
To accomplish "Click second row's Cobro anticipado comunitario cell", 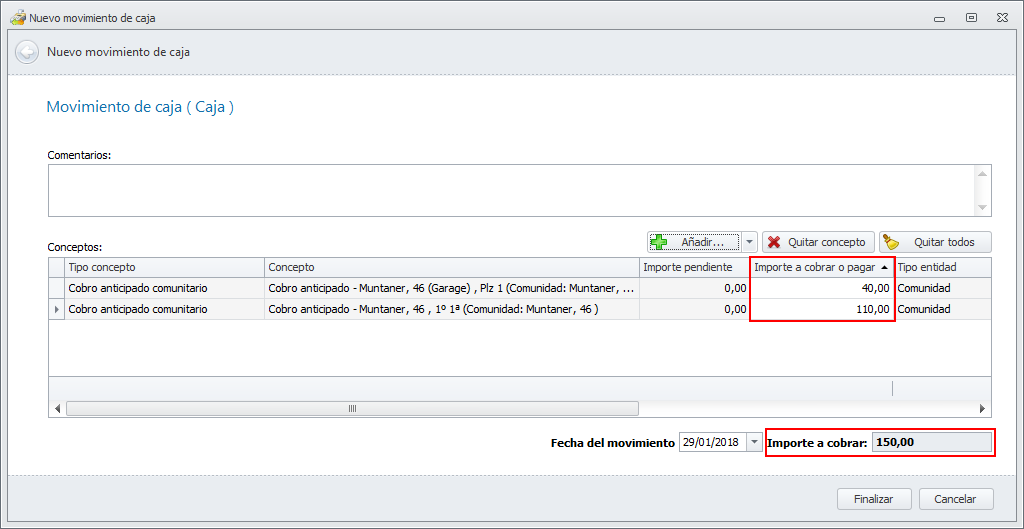I will pyautogui.click(x=164, y=310).
